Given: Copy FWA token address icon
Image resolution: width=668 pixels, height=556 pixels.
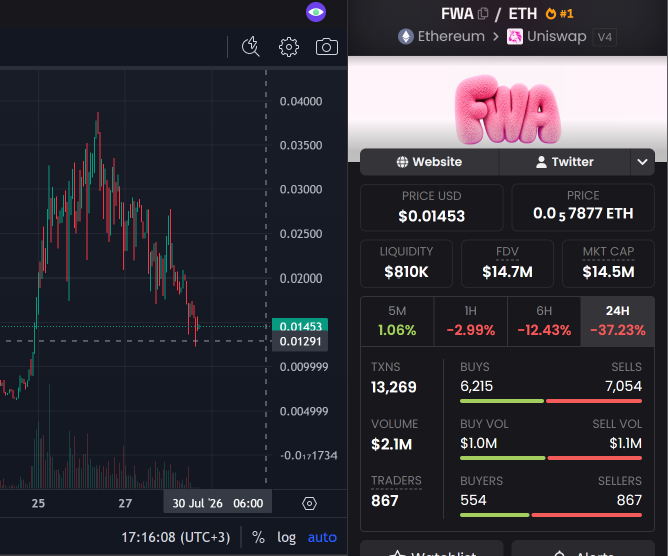Looking at the screenshot, I should click(x=483, y=14).
